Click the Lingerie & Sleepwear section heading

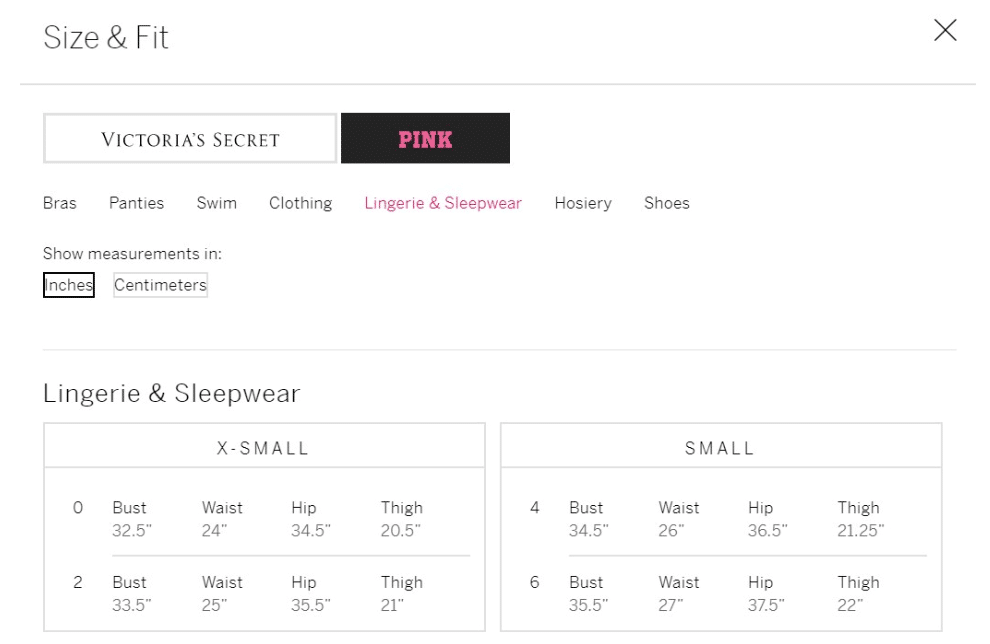171,393
